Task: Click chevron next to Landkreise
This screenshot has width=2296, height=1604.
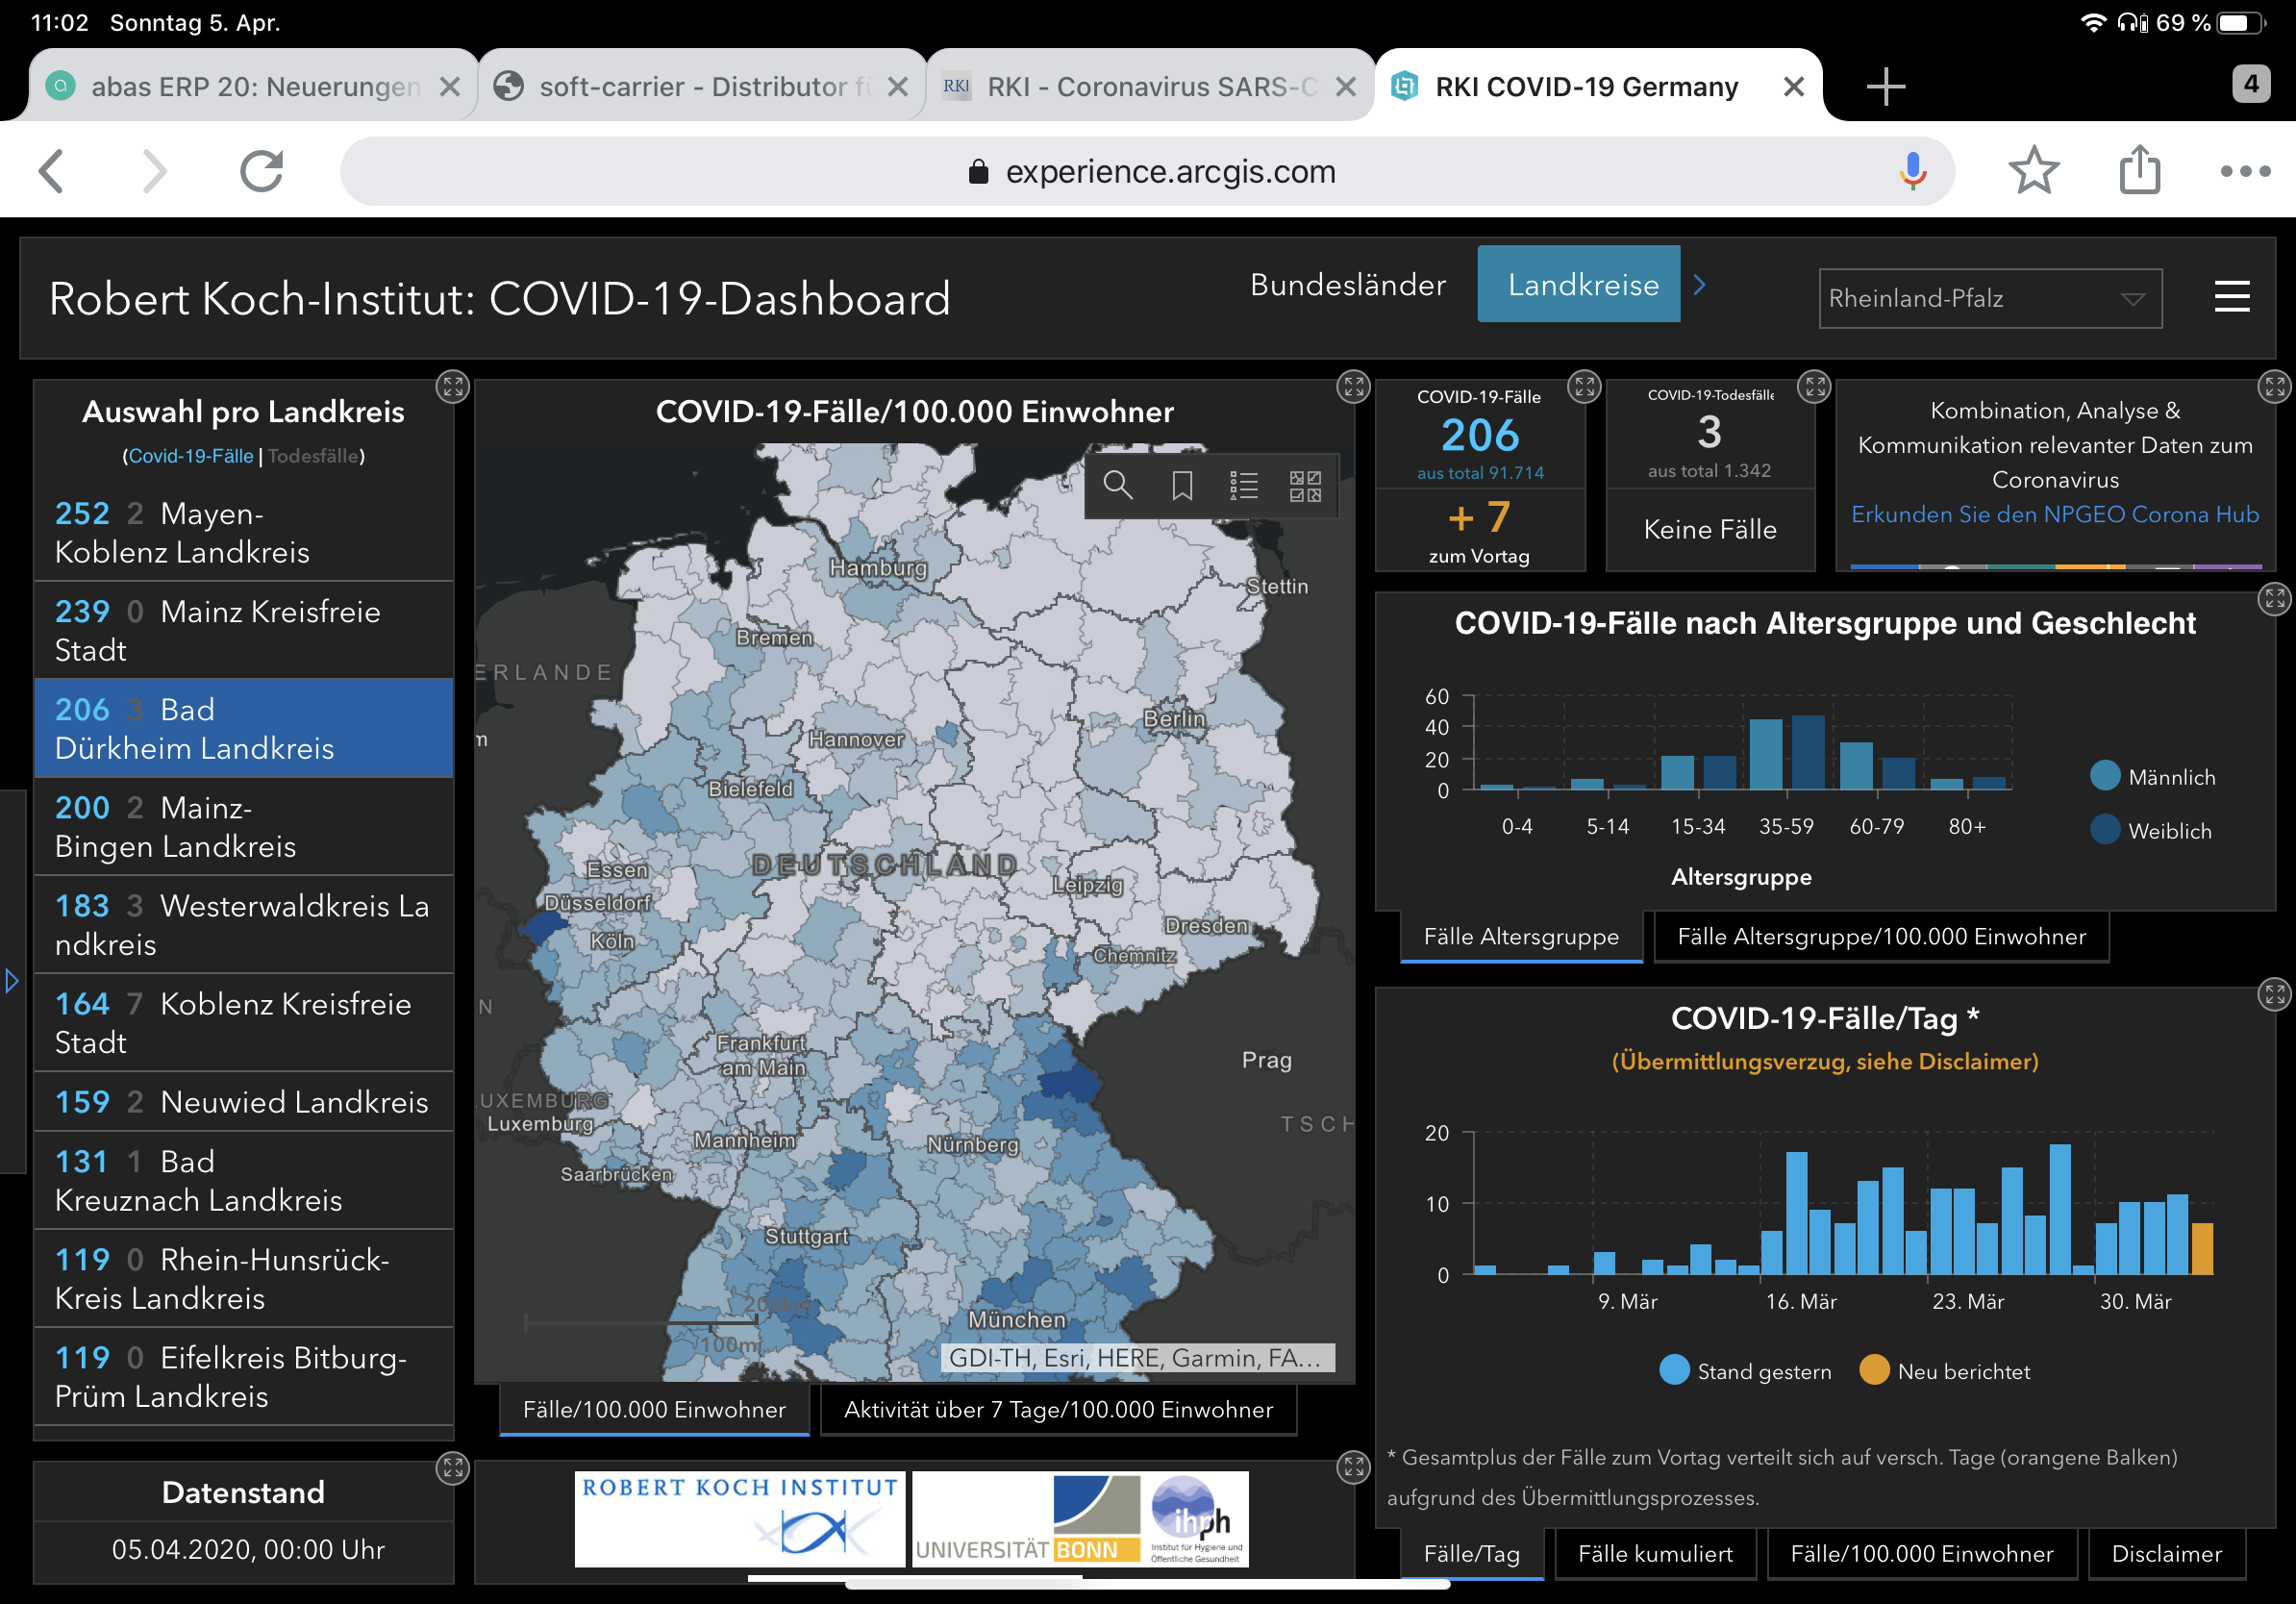Action: tap(1699, 285)
